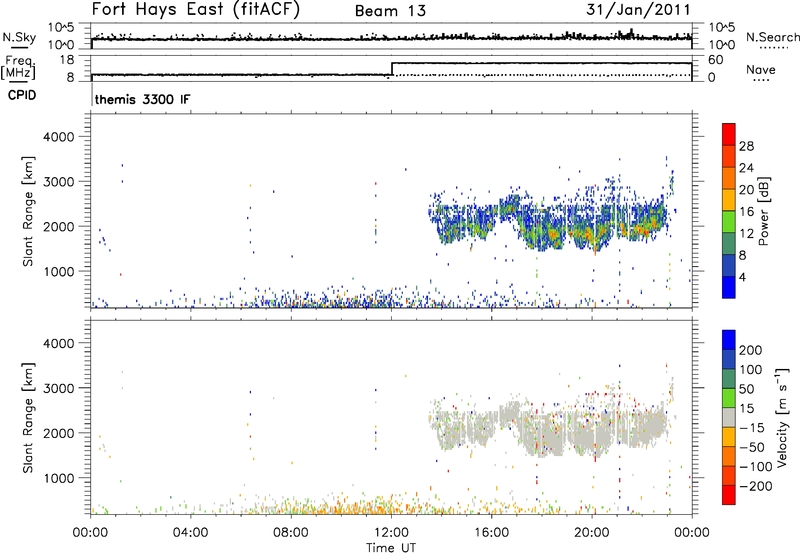800x554 pixels.
Task: Click the "Fort Hays East (fitACF)" title
Action: click(196, 9)
